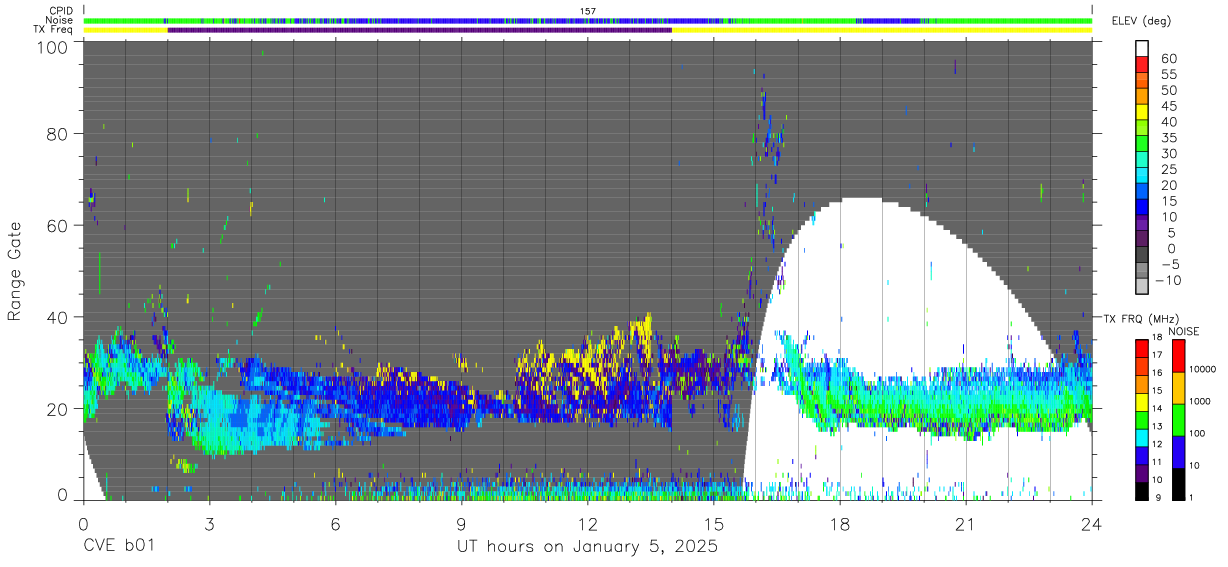Viewport: 1228px width, 567px height.
Task: Click the 'Noise' row label
Action: click(61, 20)
